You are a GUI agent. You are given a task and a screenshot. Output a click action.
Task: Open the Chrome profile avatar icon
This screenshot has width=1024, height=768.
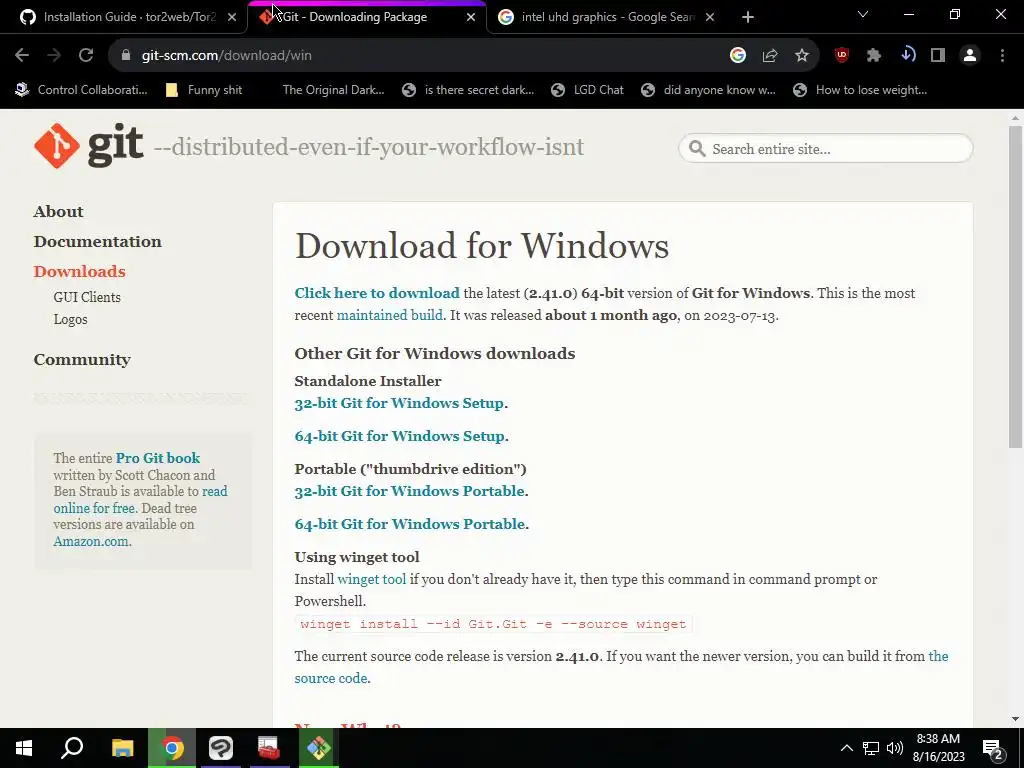970,56
